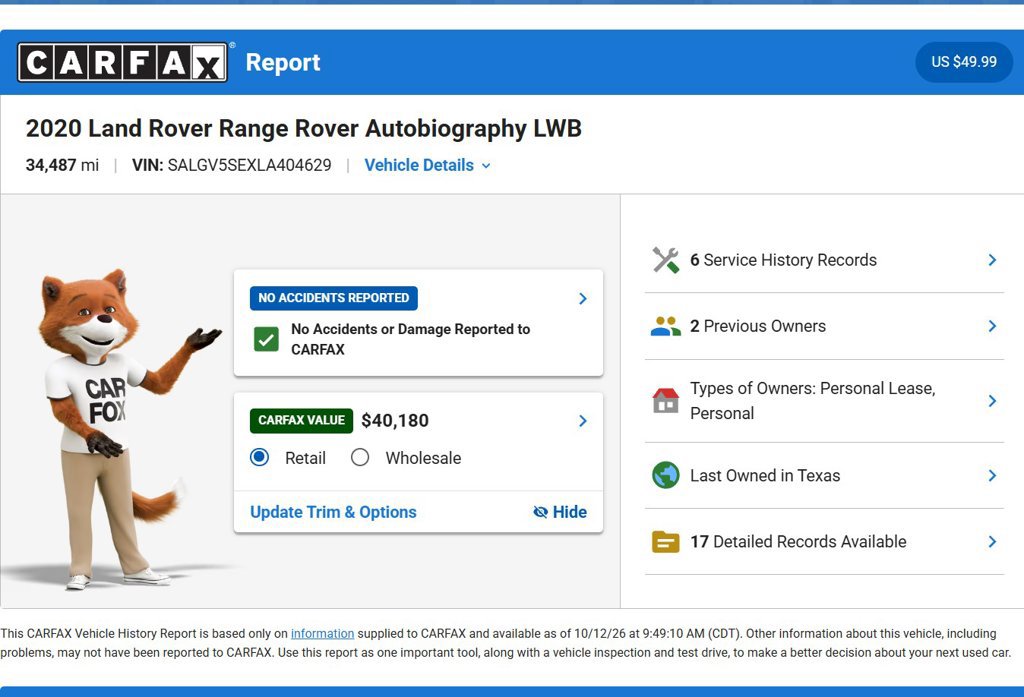Expand 2 Previous Owners arrow
This screenshot has height=697, width=1024.
[992, 326]
